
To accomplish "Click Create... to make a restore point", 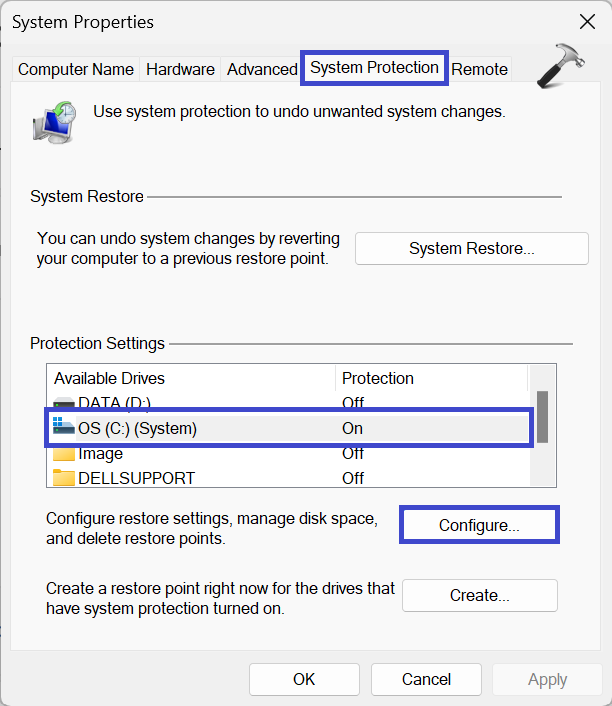I will pyautogui.click(x=480, y=595).
